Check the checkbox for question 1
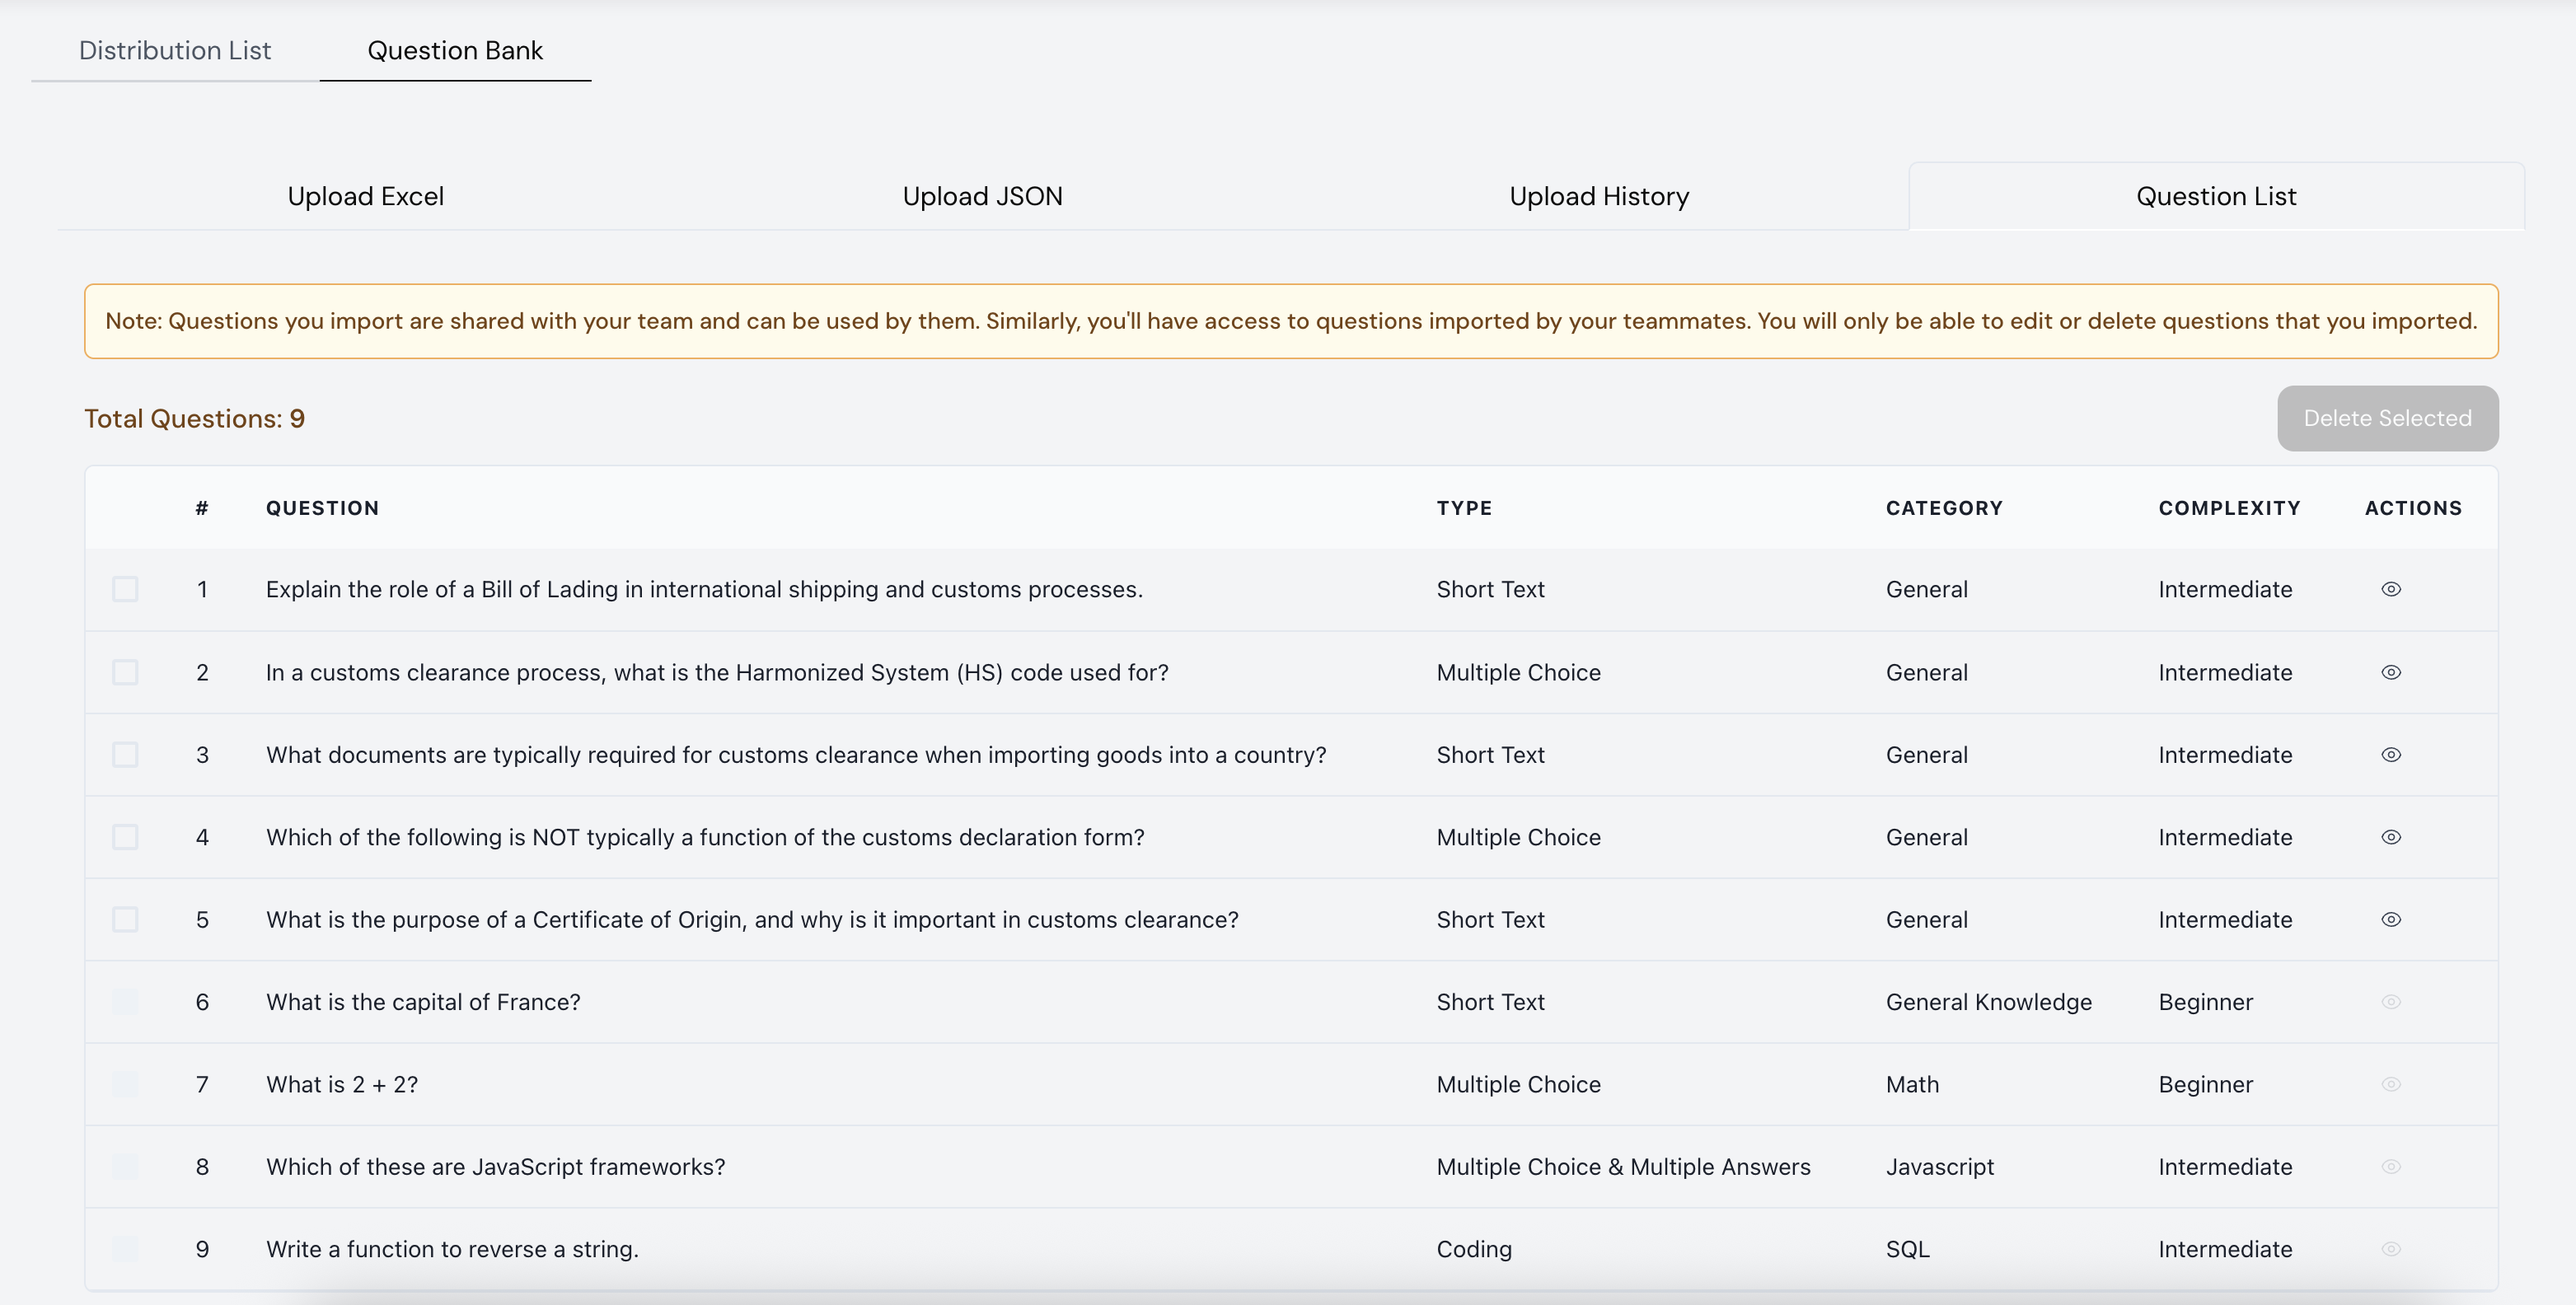 (x=125, y=589)
